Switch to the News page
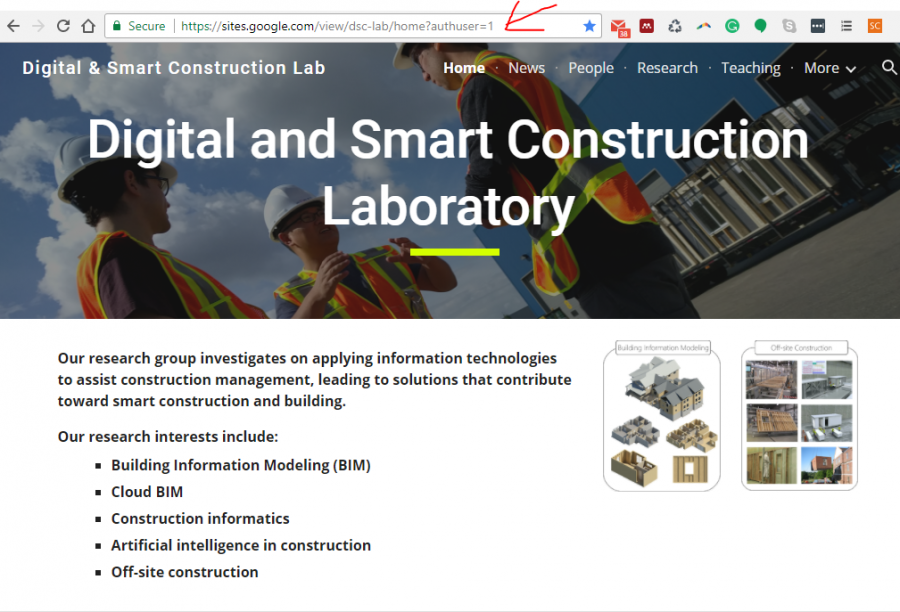 click(526, 68)
